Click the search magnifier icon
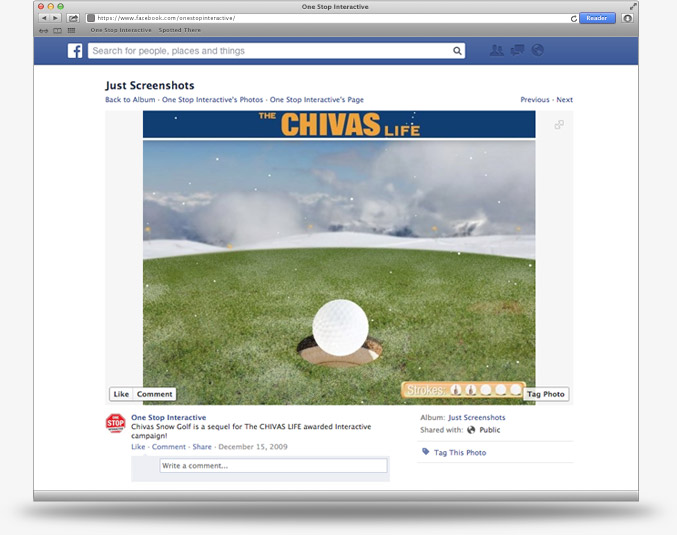Viewport: 677px width, 535px height. pyautogui.click(x=457, y=51)
